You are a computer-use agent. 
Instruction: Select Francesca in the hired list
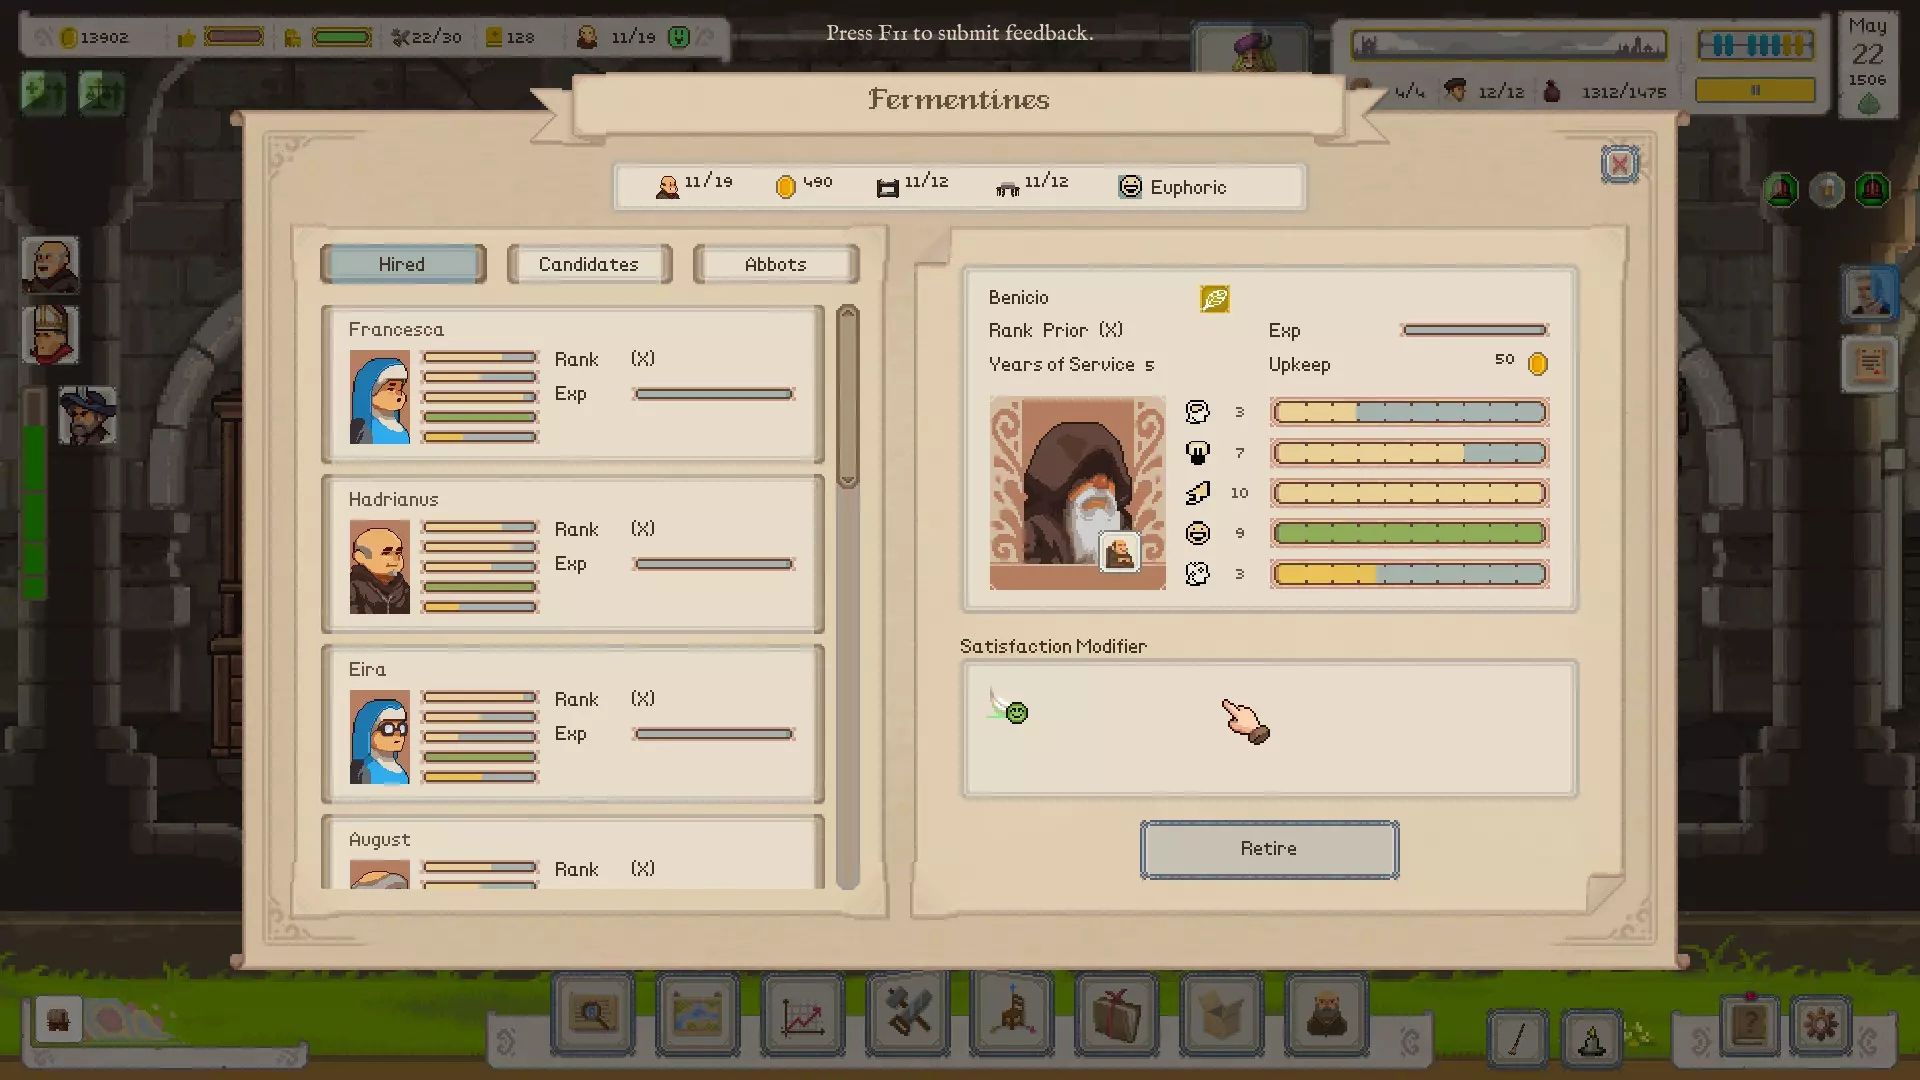click(572, 385)
